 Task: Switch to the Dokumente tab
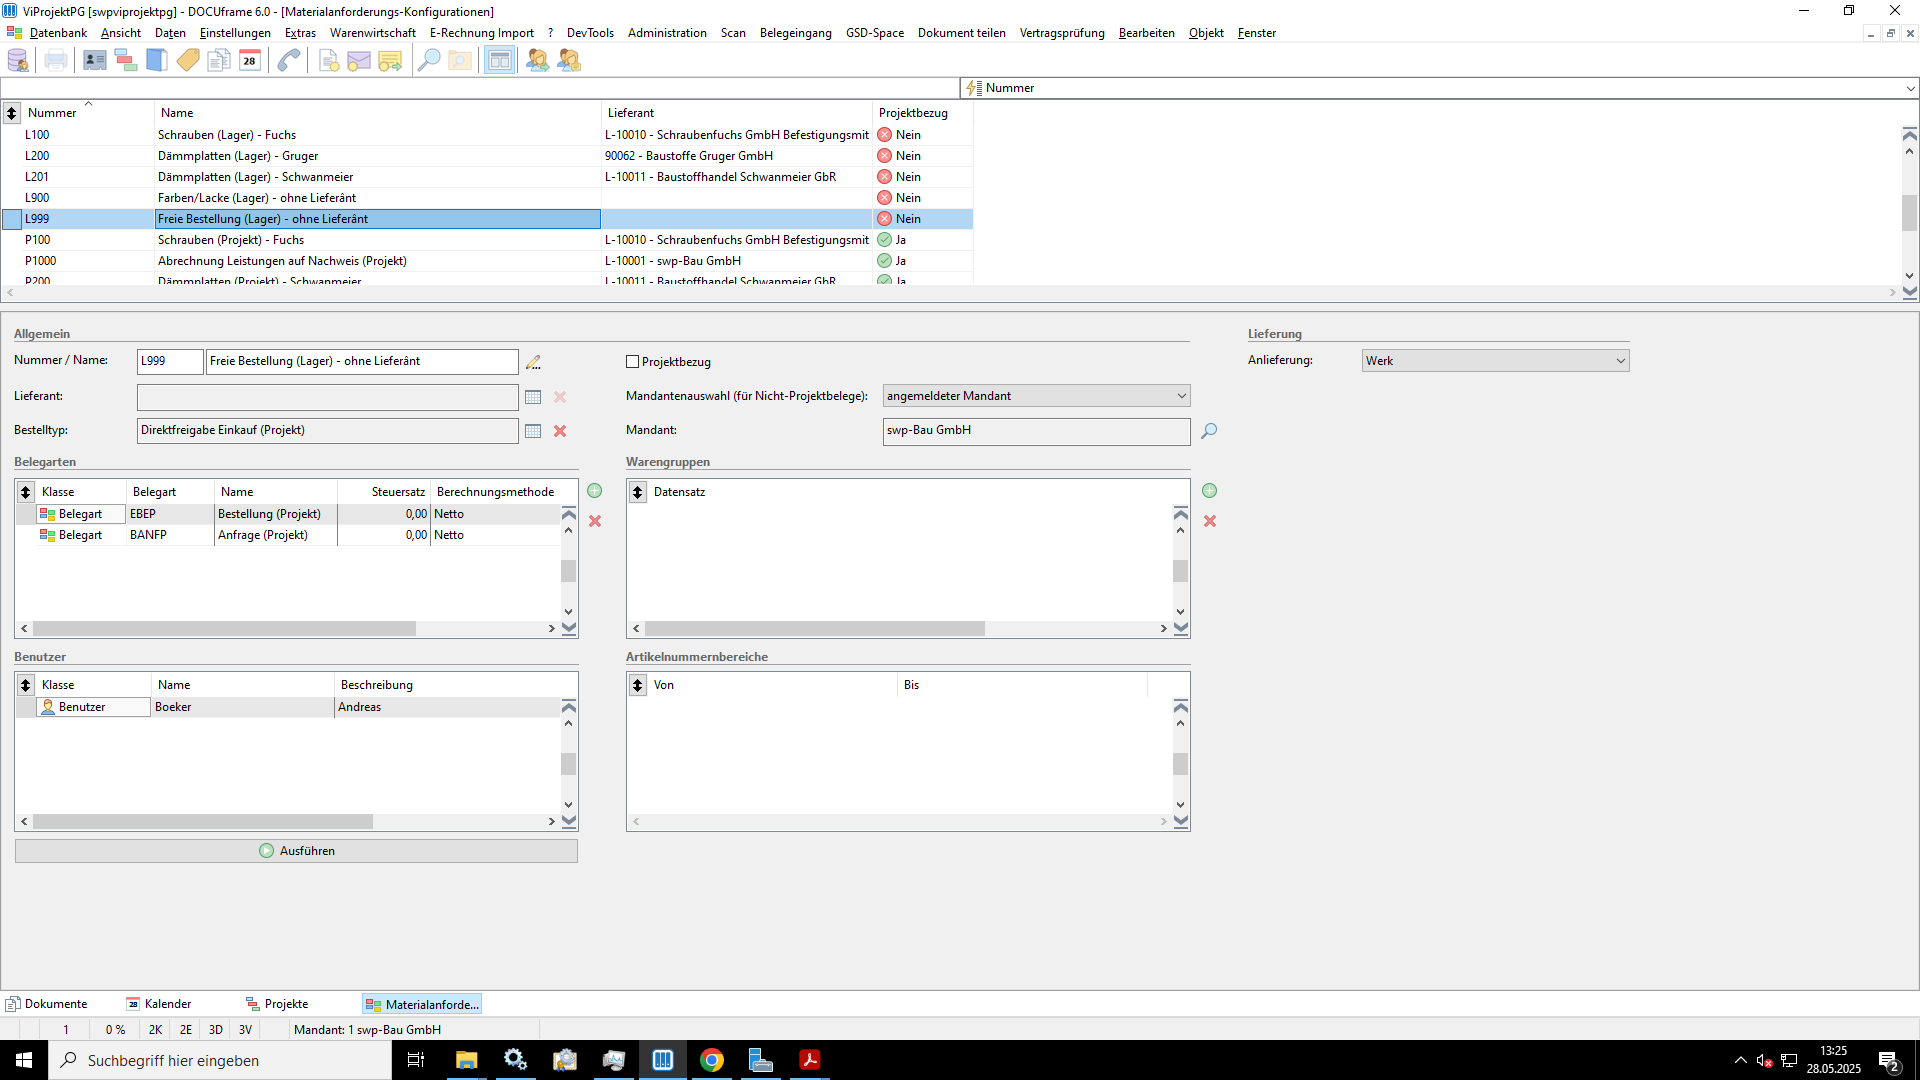(x=47, y=1004)
